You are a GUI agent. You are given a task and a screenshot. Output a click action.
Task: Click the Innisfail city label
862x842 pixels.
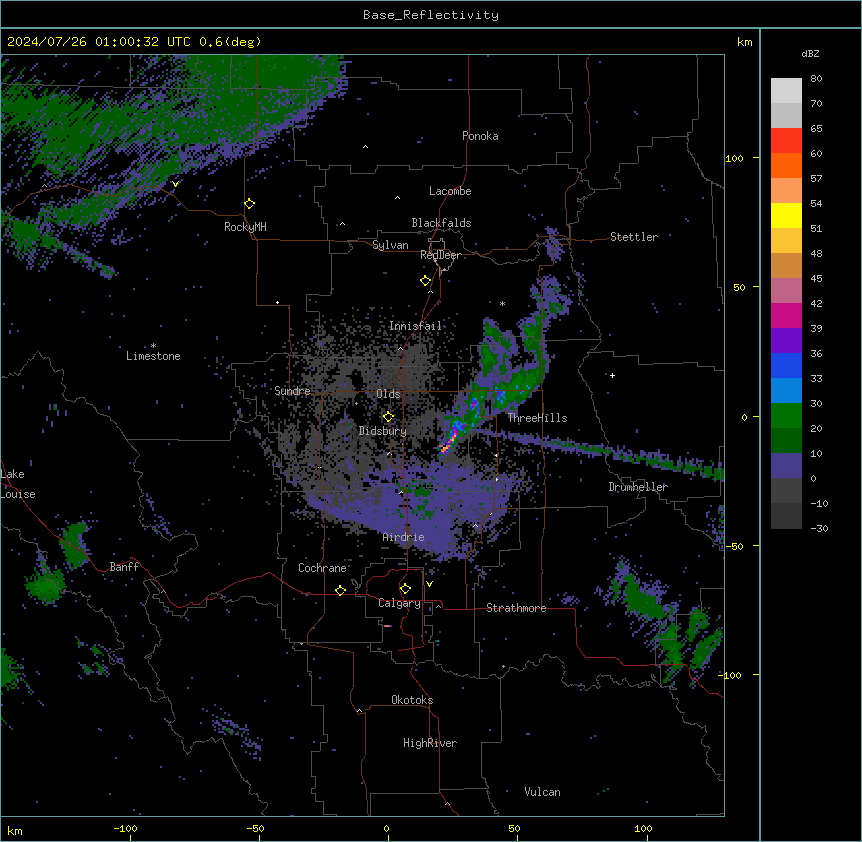415,326
